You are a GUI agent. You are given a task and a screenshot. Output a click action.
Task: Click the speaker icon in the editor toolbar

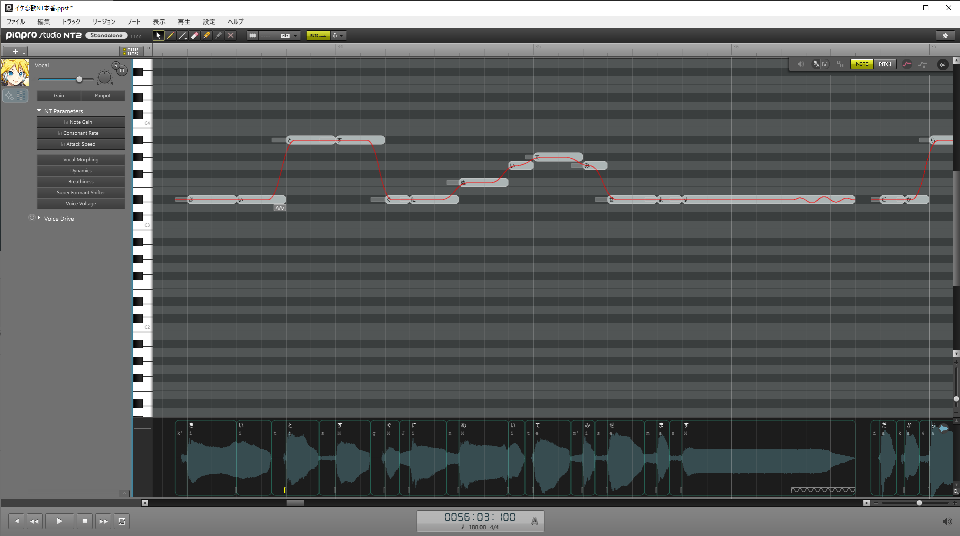tap(800, 64)
